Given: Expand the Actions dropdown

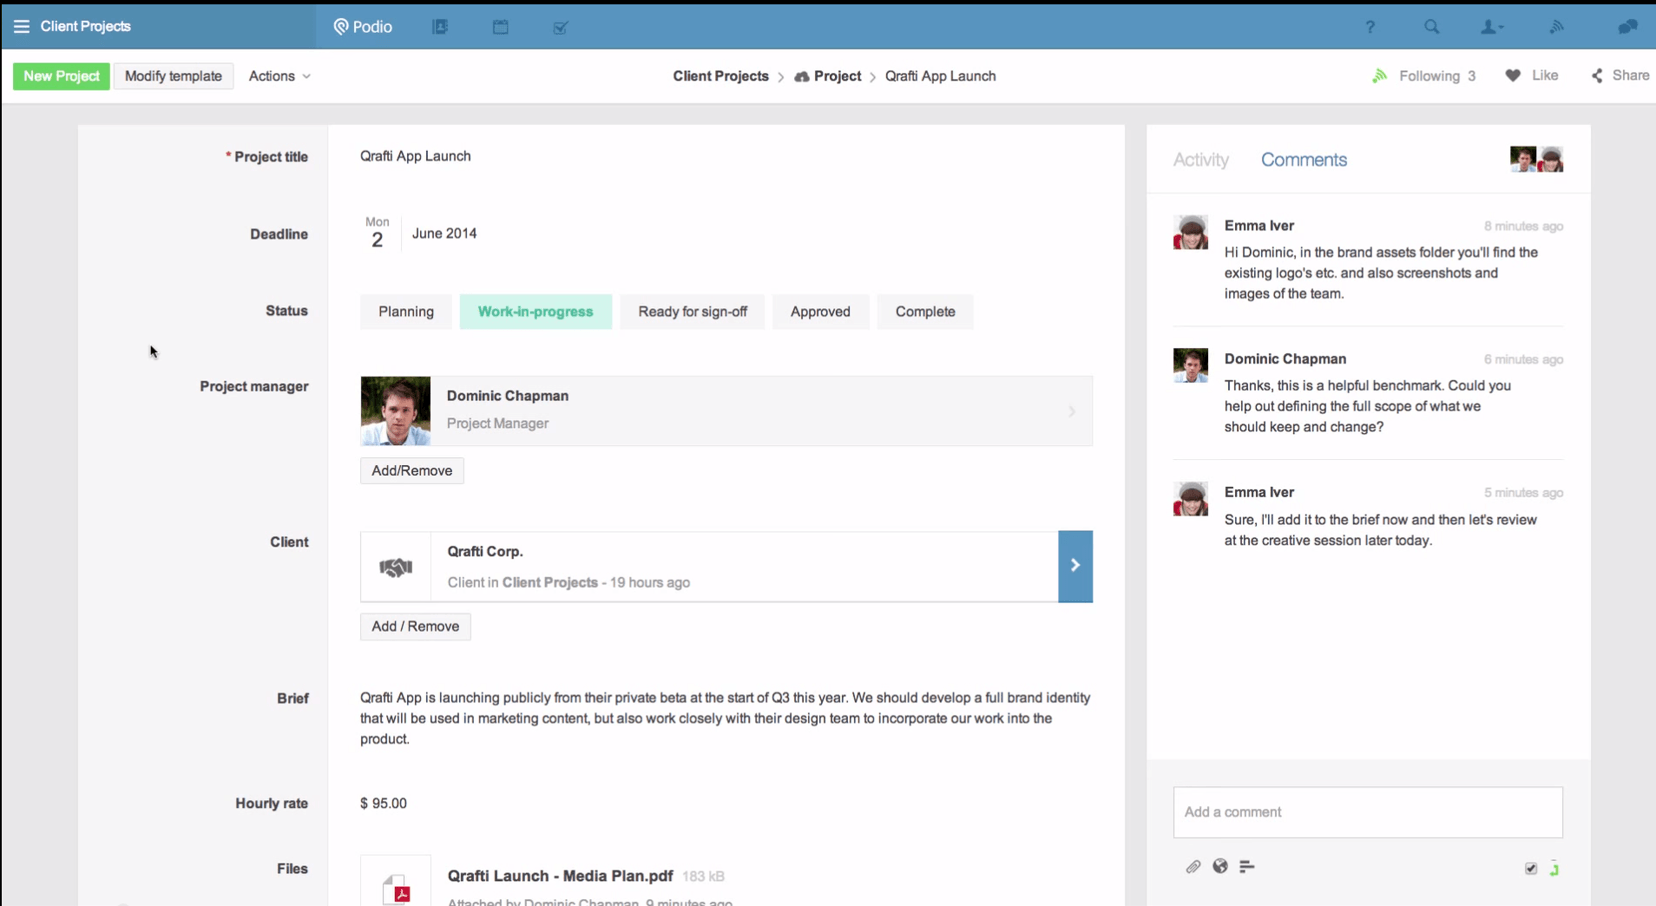Looking at the screenshot, I should (279, 76).
